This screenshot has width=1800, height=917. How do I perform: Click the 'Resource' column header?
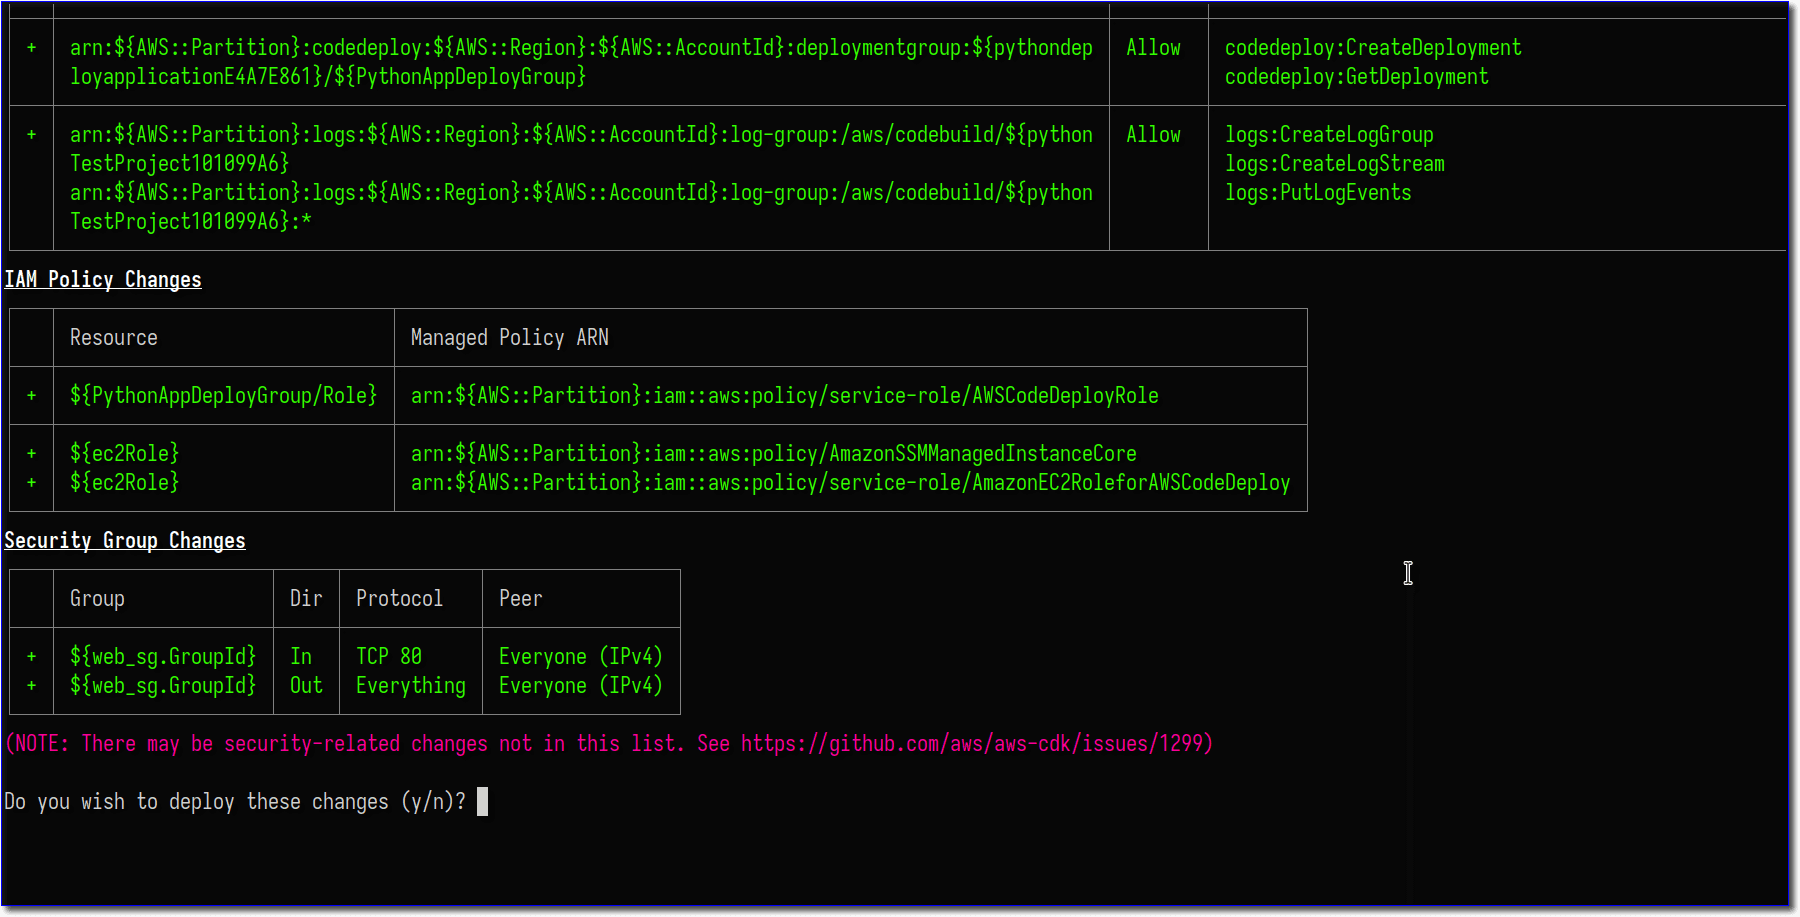coord(114,338)
